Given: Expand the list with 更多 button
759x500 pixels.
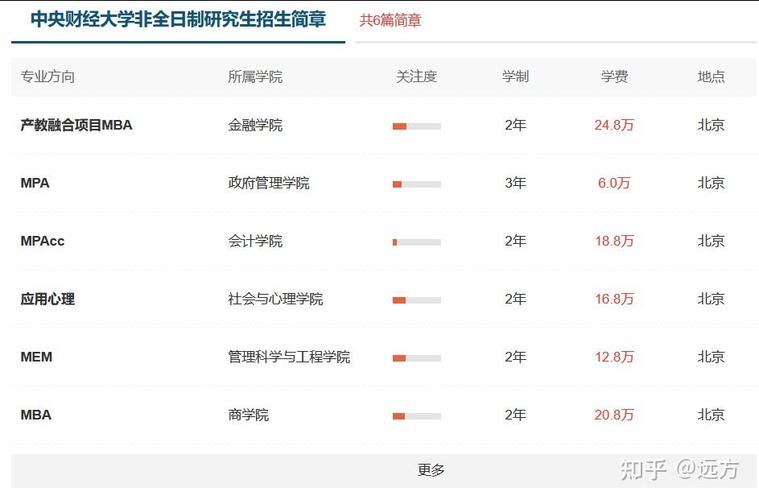Looking at the screenshot, I should pyautogui.click(x=383, y=470).
